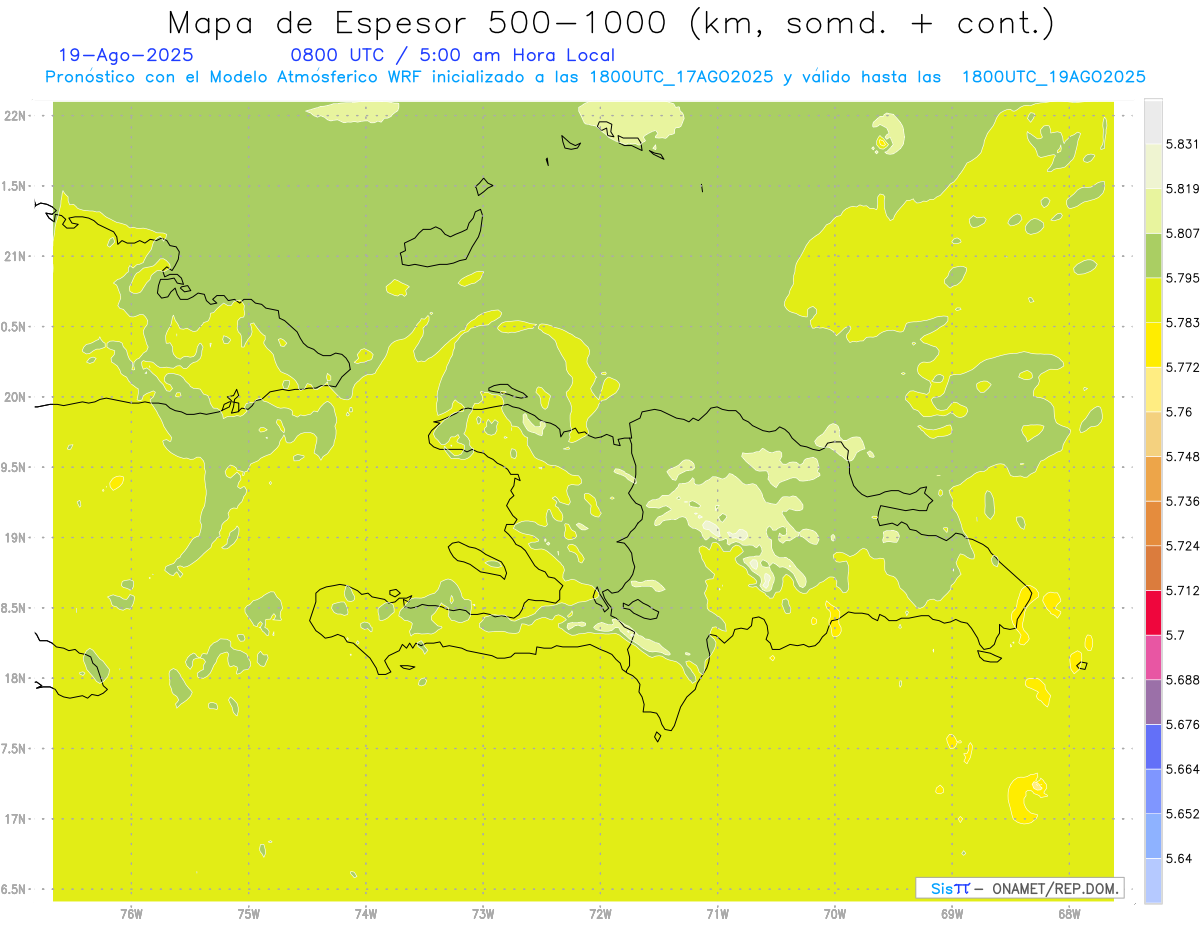Click the color bar value 5.736
1200x927 pixels.
[x=1183, y=501]
